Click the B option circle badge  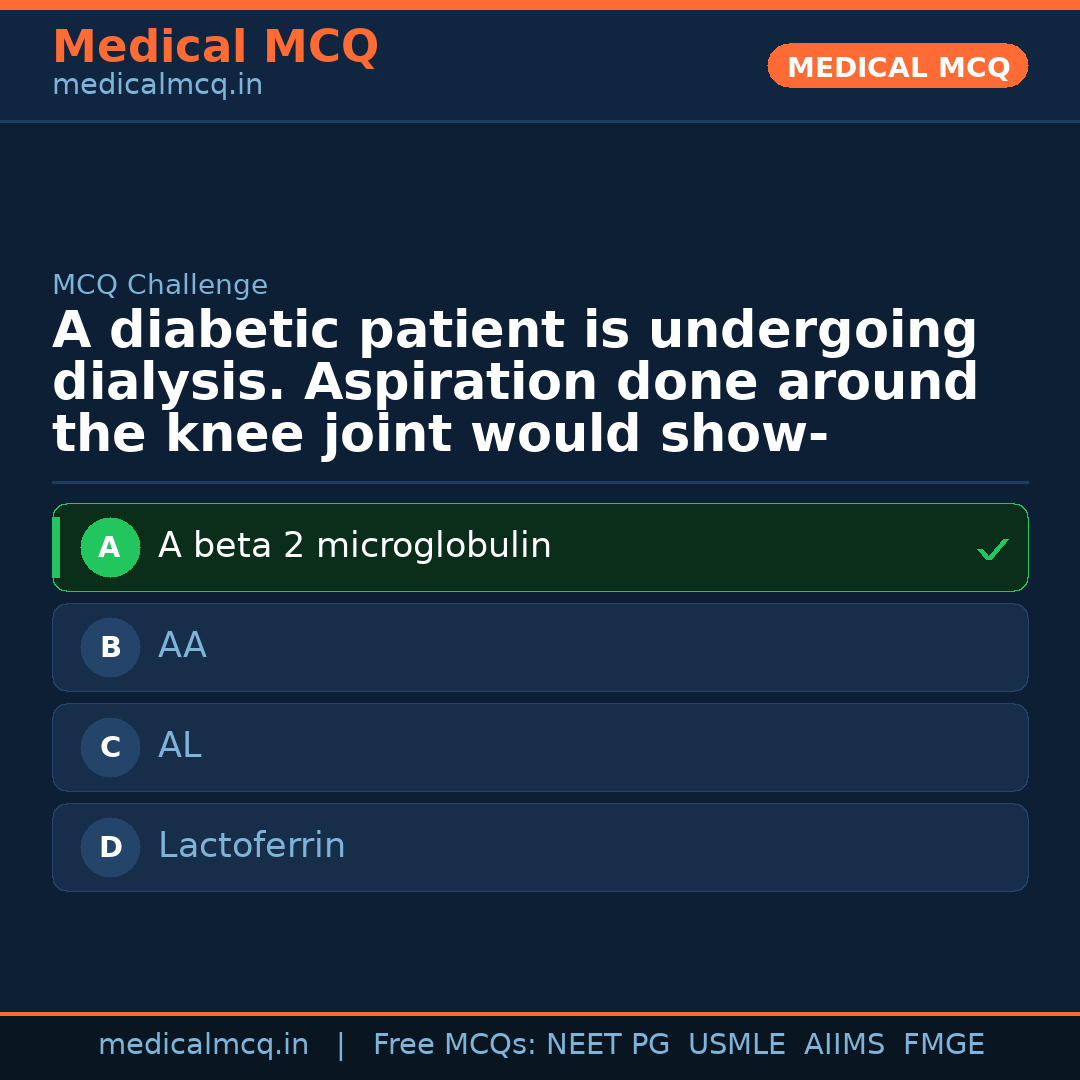tap(110, 647)
